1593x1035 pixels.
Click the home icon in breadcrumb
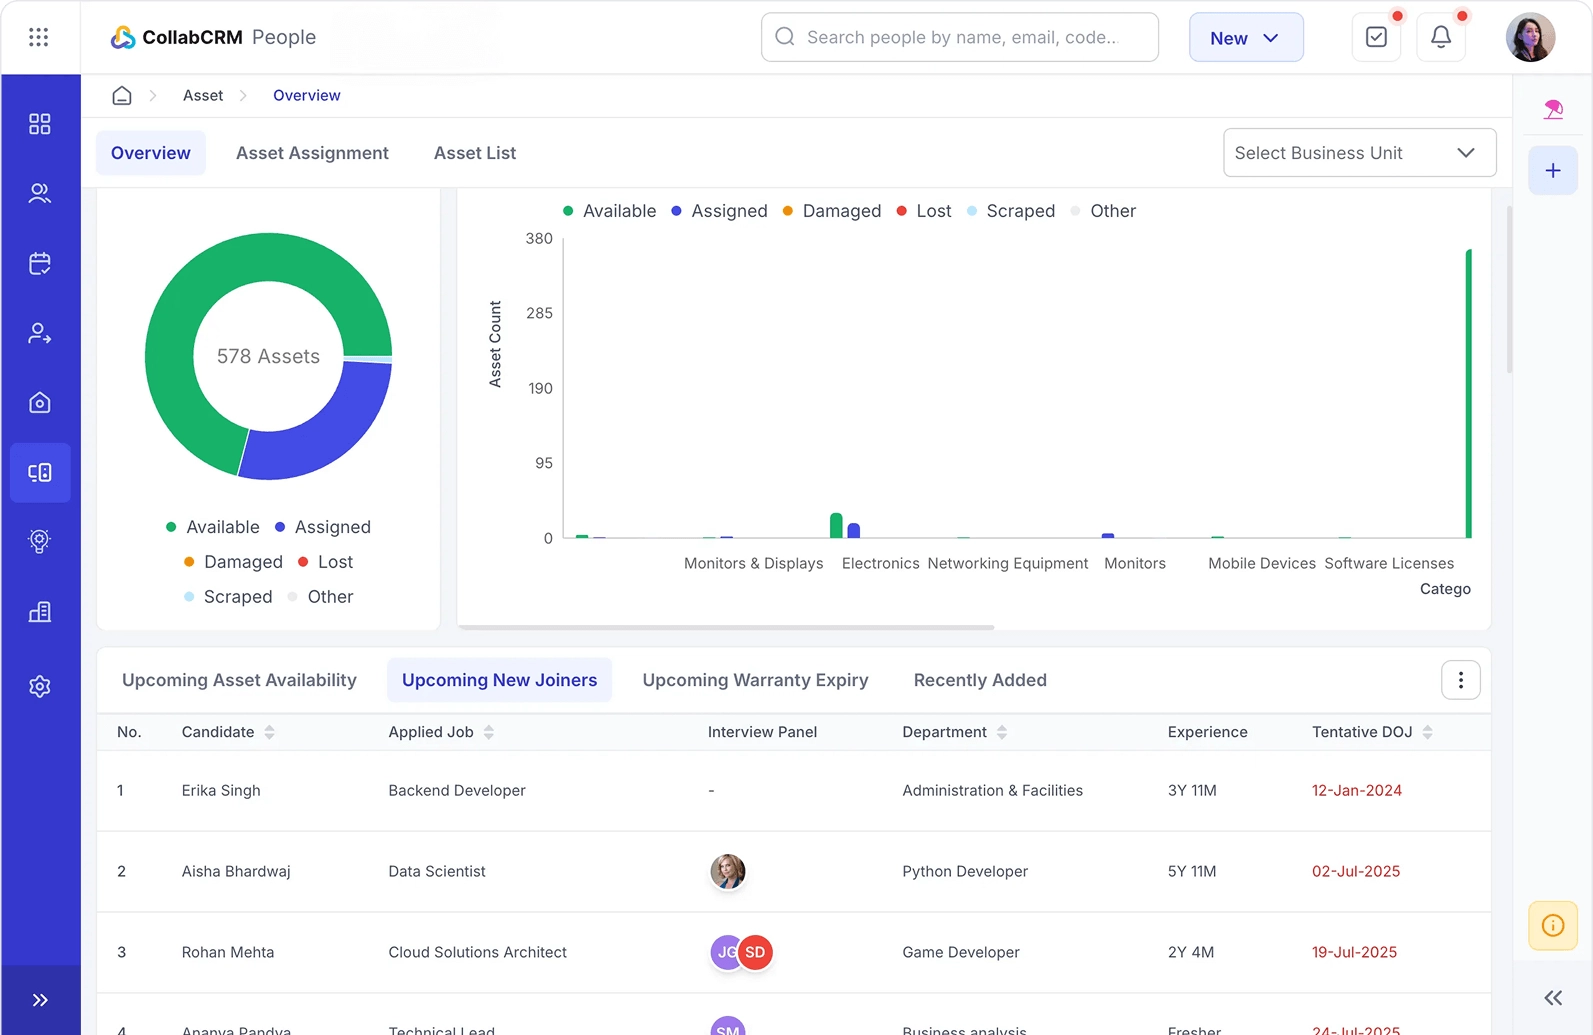pyautogui.click(x=122, y=95)
